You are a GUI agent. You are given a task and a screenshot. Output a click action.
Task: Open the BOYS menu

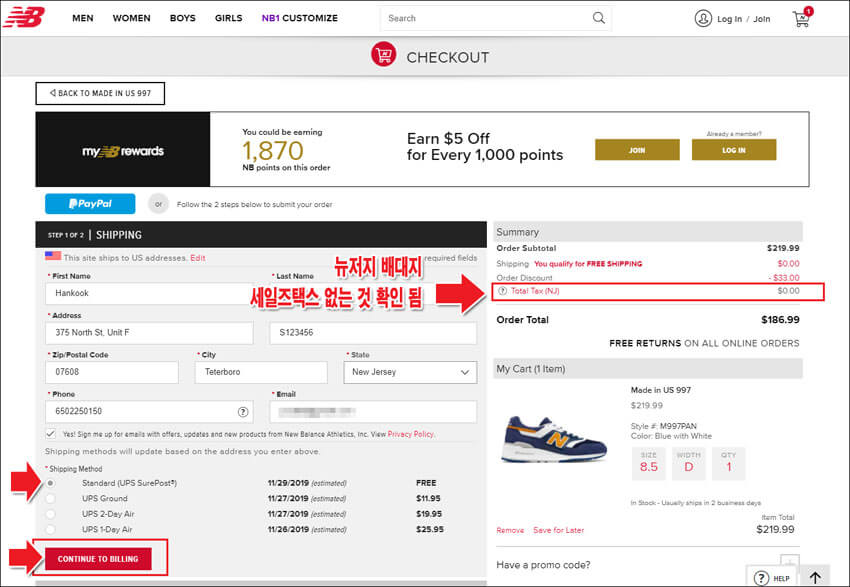tap(183, 18)
